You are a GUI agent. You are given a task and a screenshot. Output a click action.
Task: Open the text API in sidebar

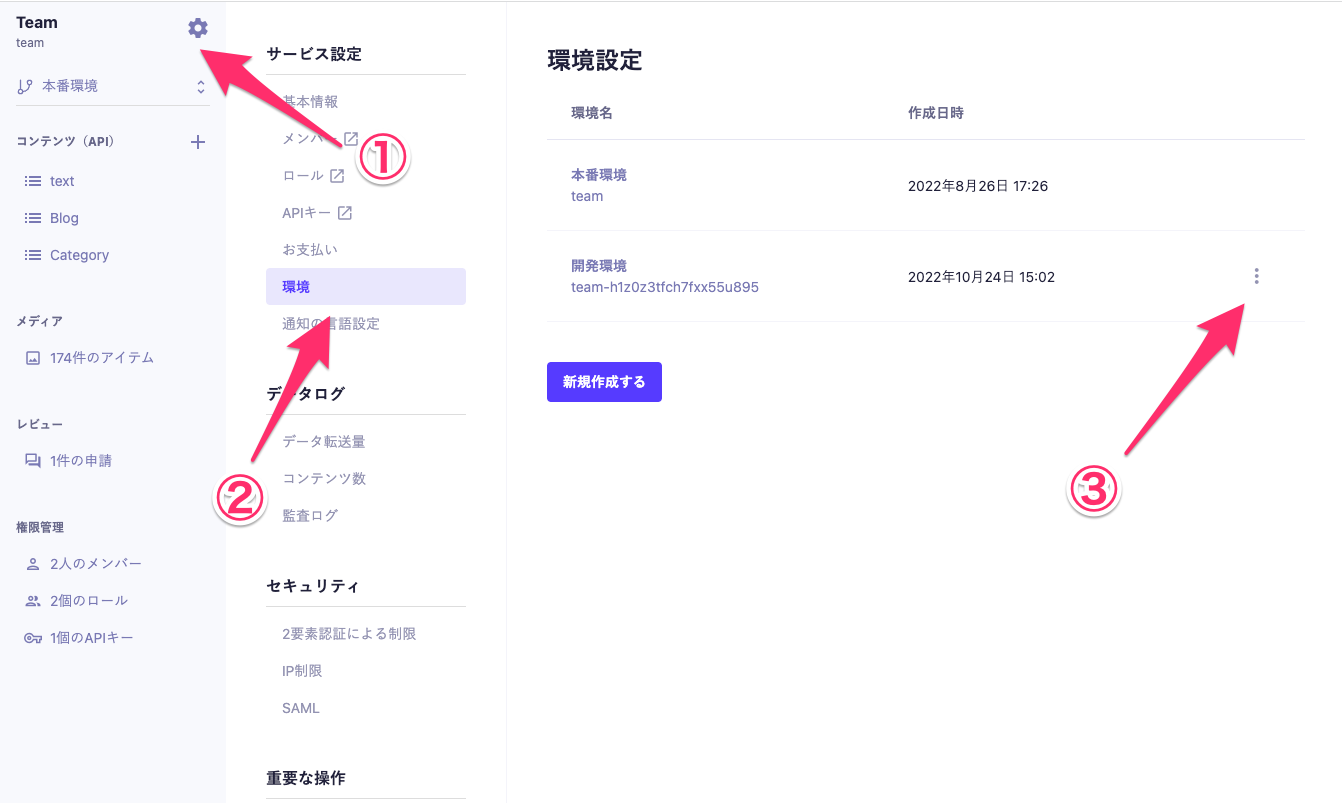[x=62, y=181]
